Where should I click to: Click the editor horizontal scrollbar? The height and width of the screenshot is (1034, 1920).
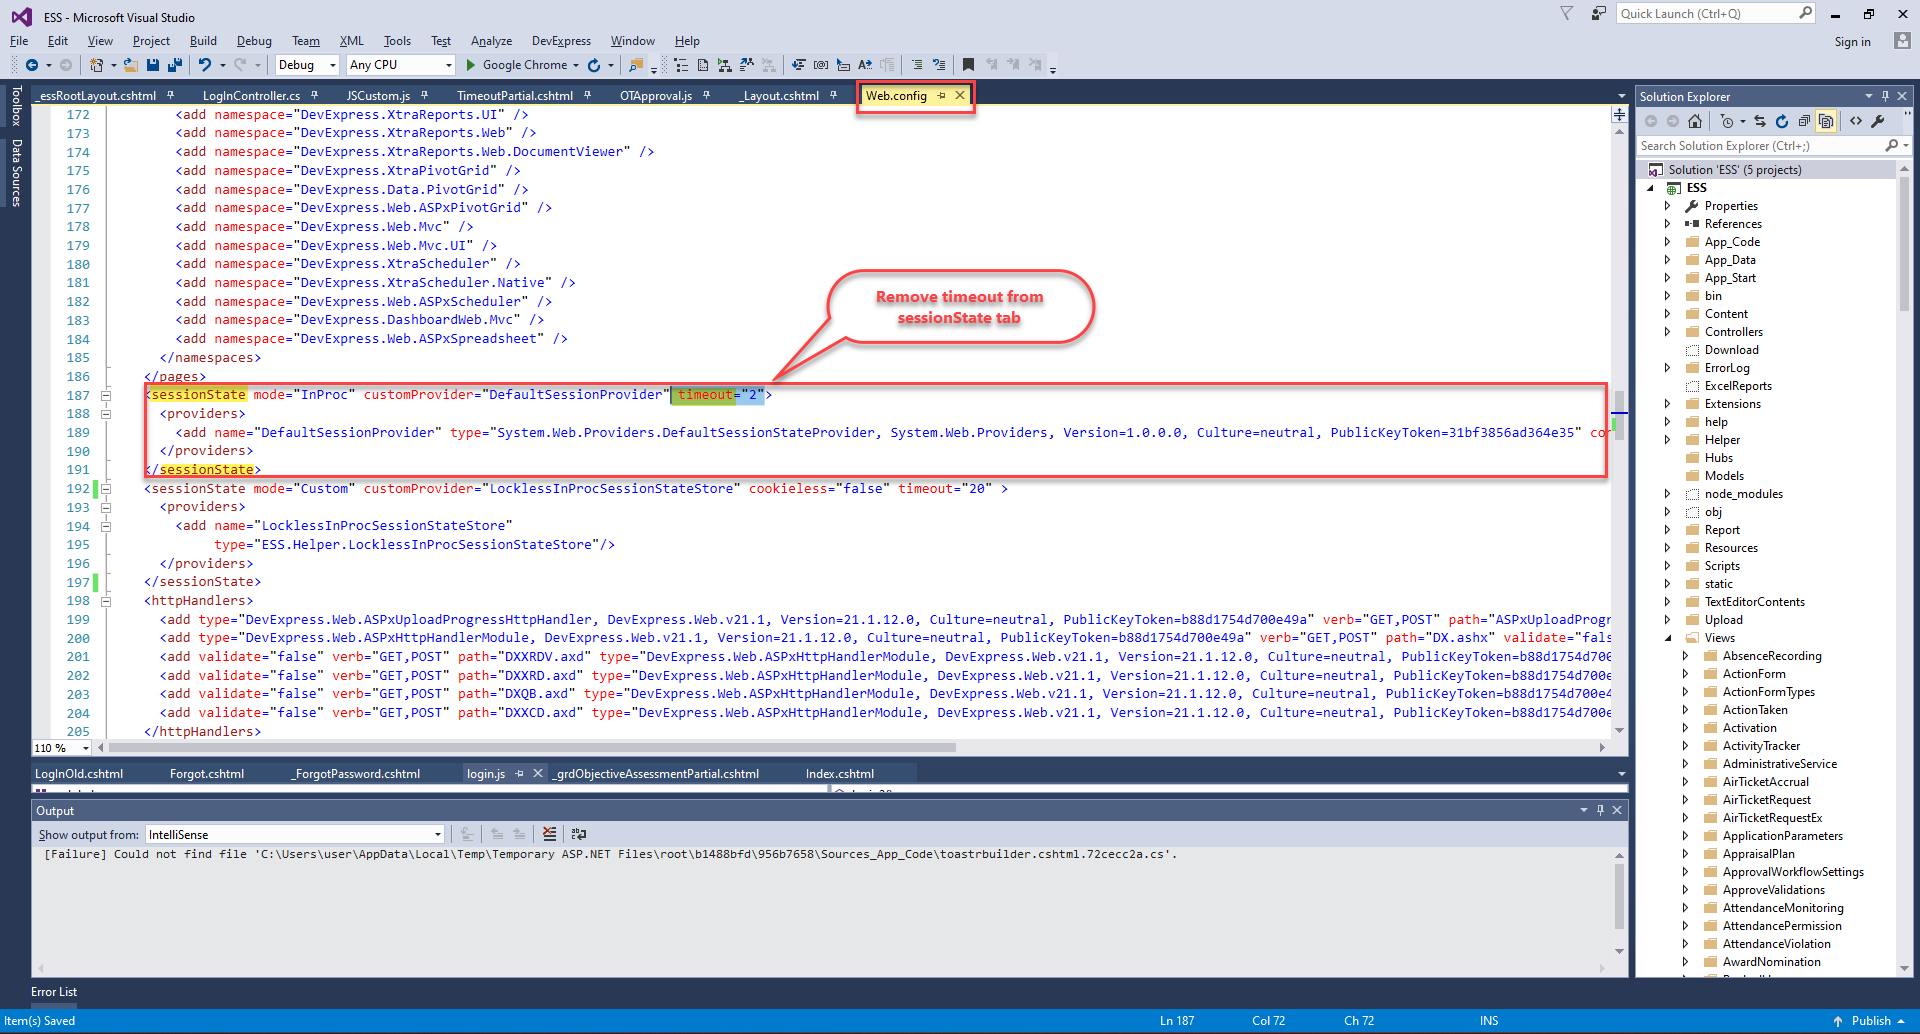tap(532, 748)
